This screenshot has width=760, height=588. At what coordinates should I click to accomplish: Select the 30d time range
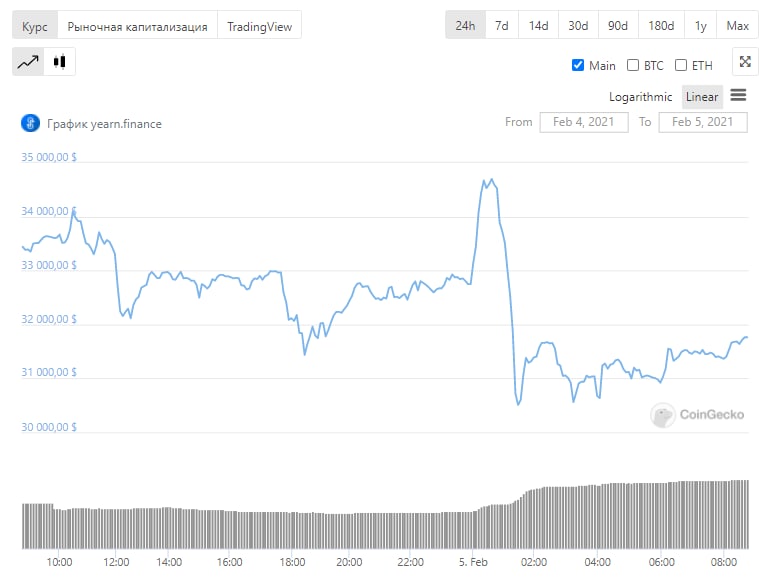pos(578,25)
